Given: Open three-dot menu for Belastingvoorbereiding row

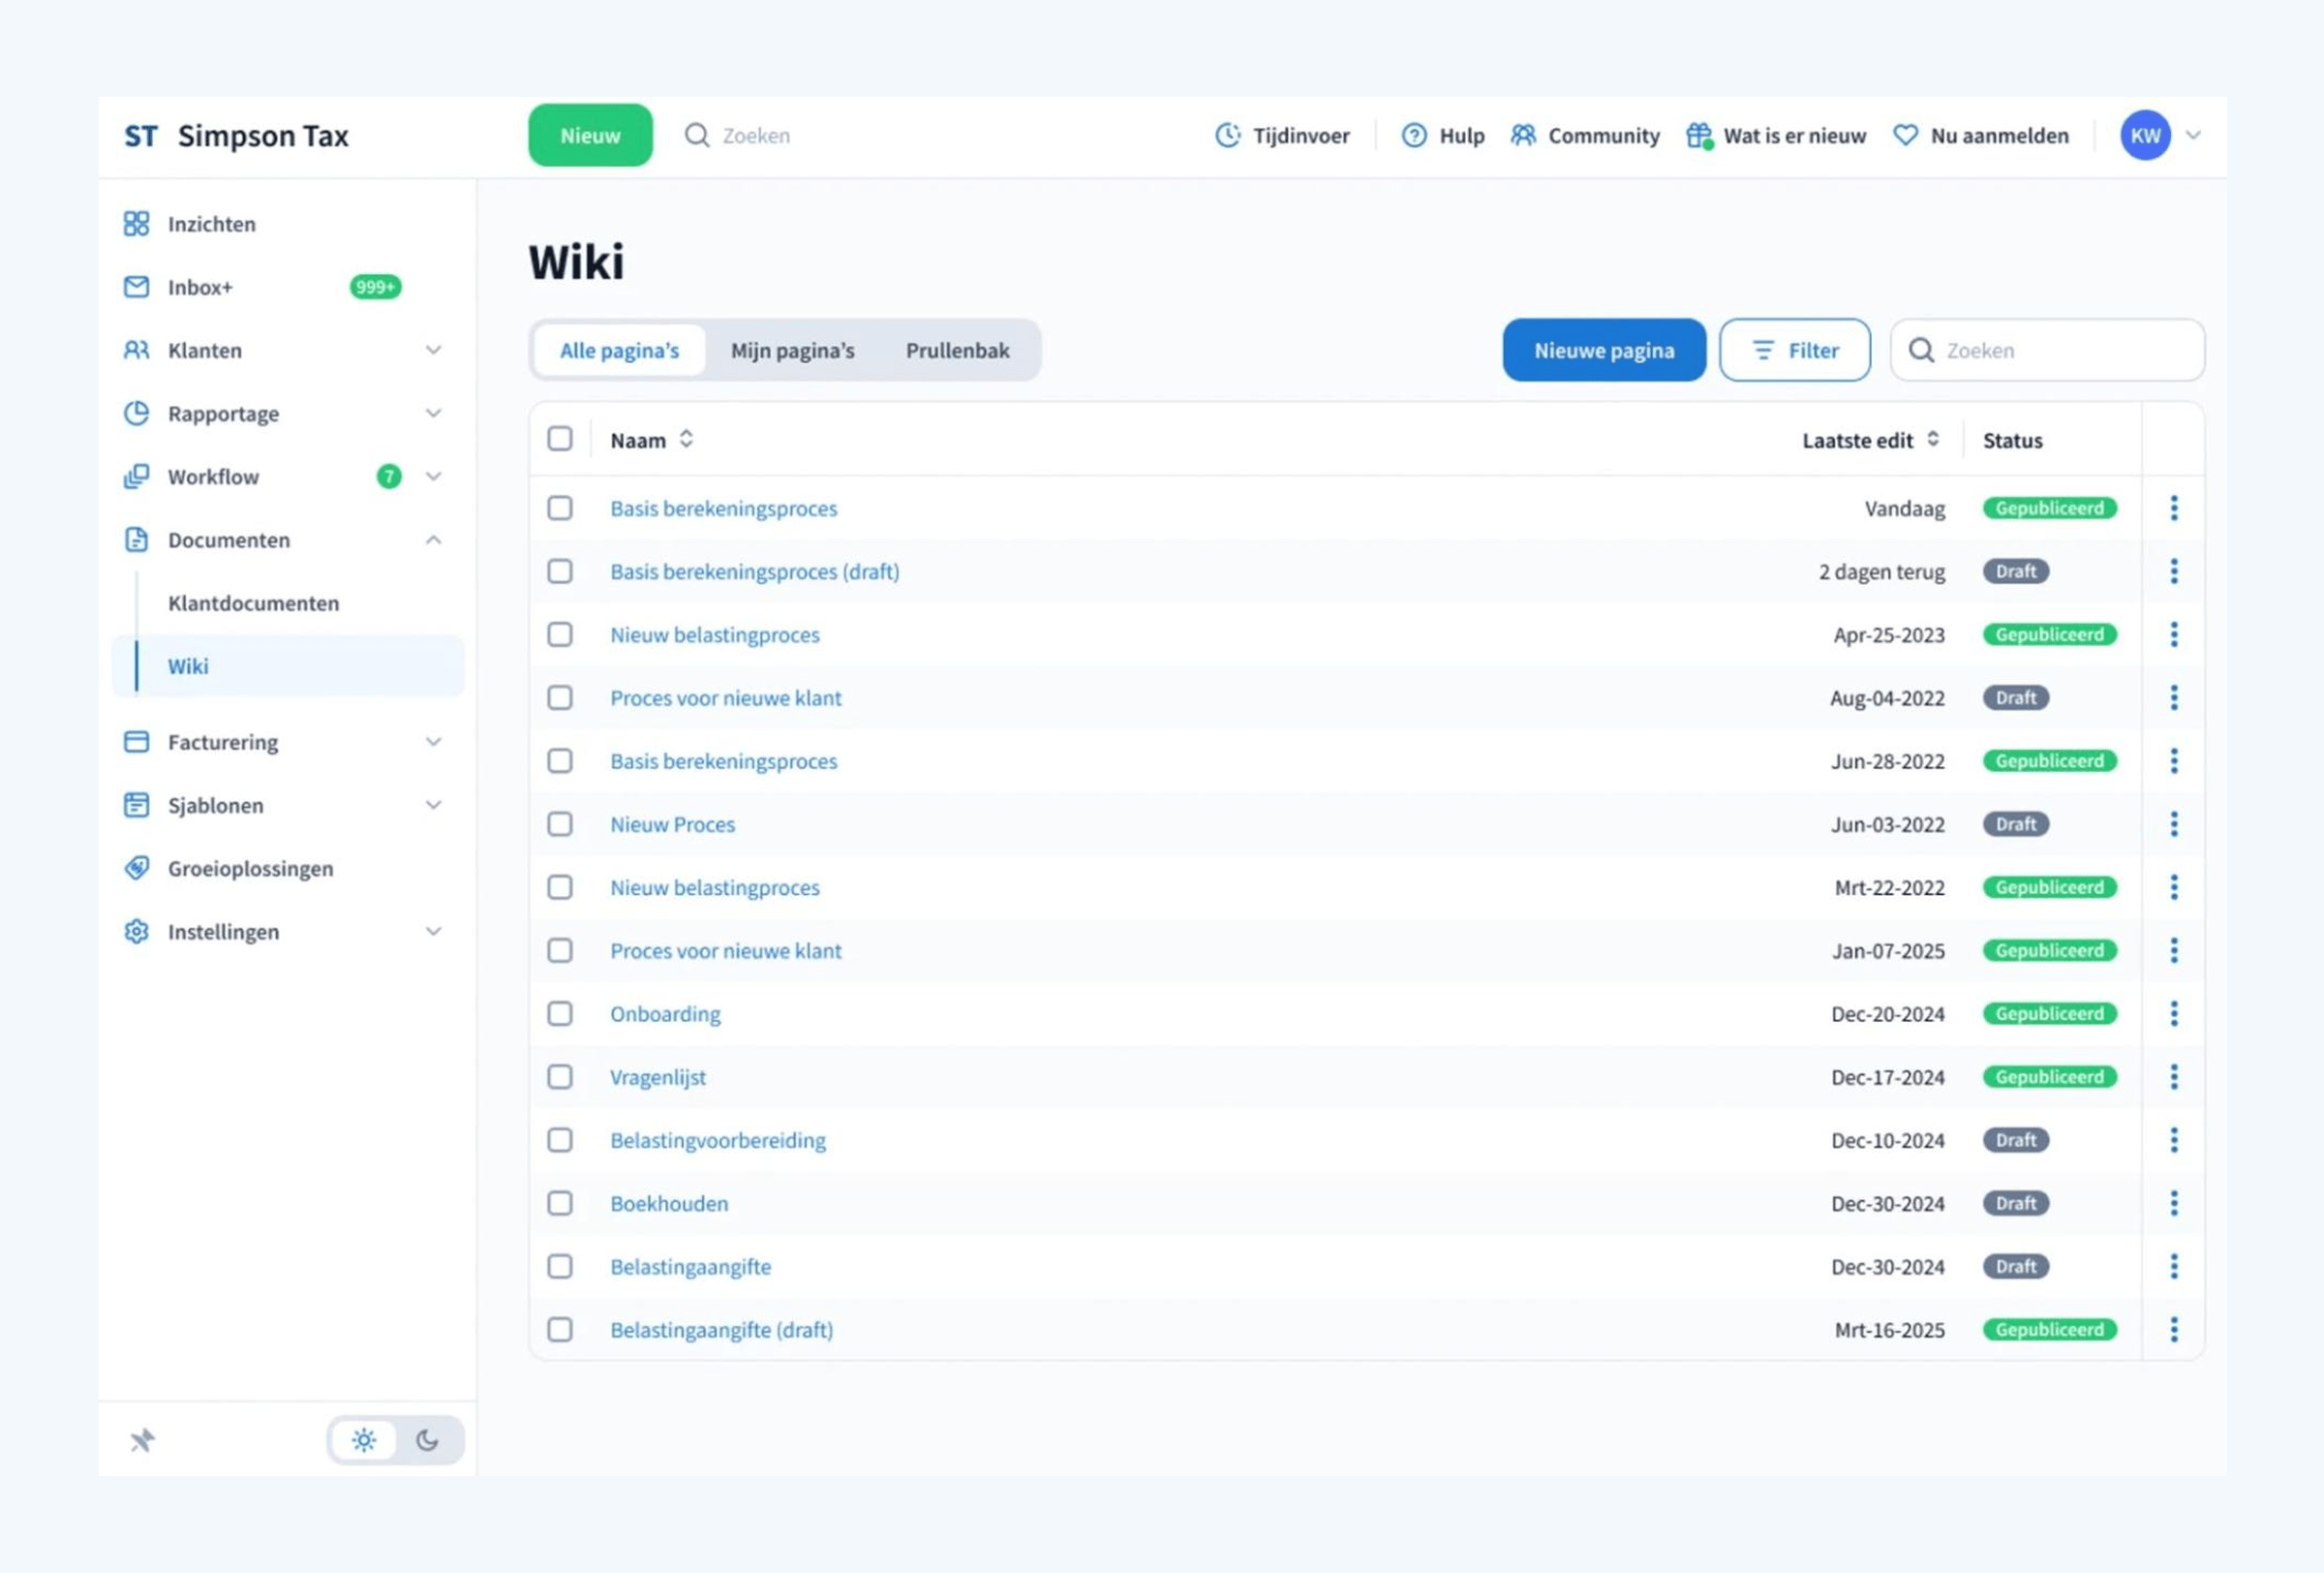Looking at the screenshot, I should point(2173,1140).
